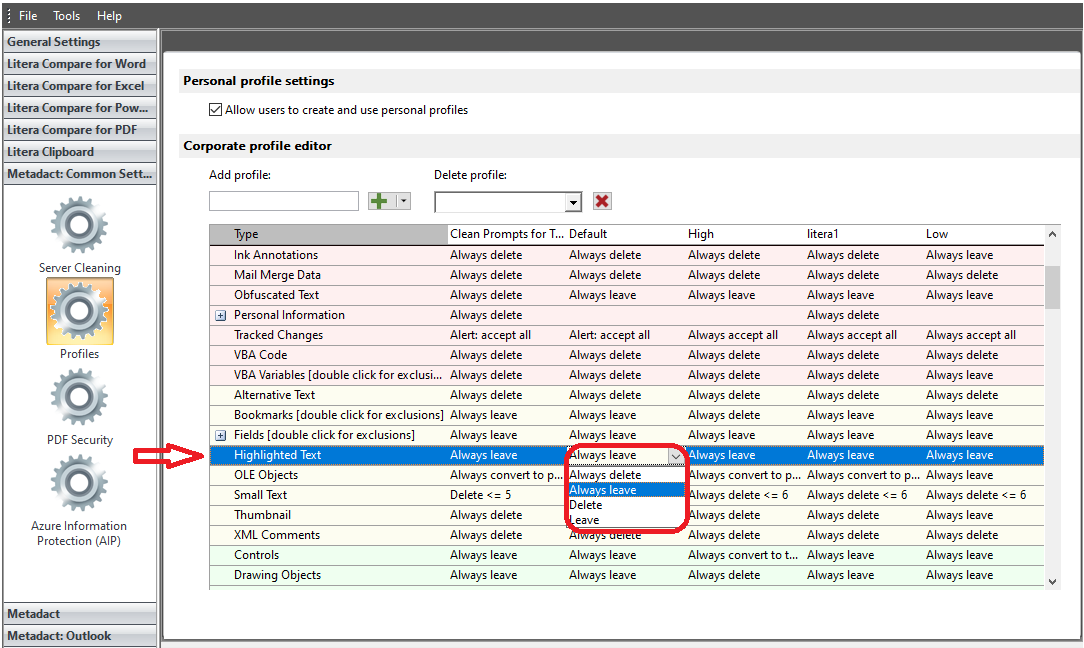
Task: Click the red X to delete a profile
Action: tap(601, 200)
